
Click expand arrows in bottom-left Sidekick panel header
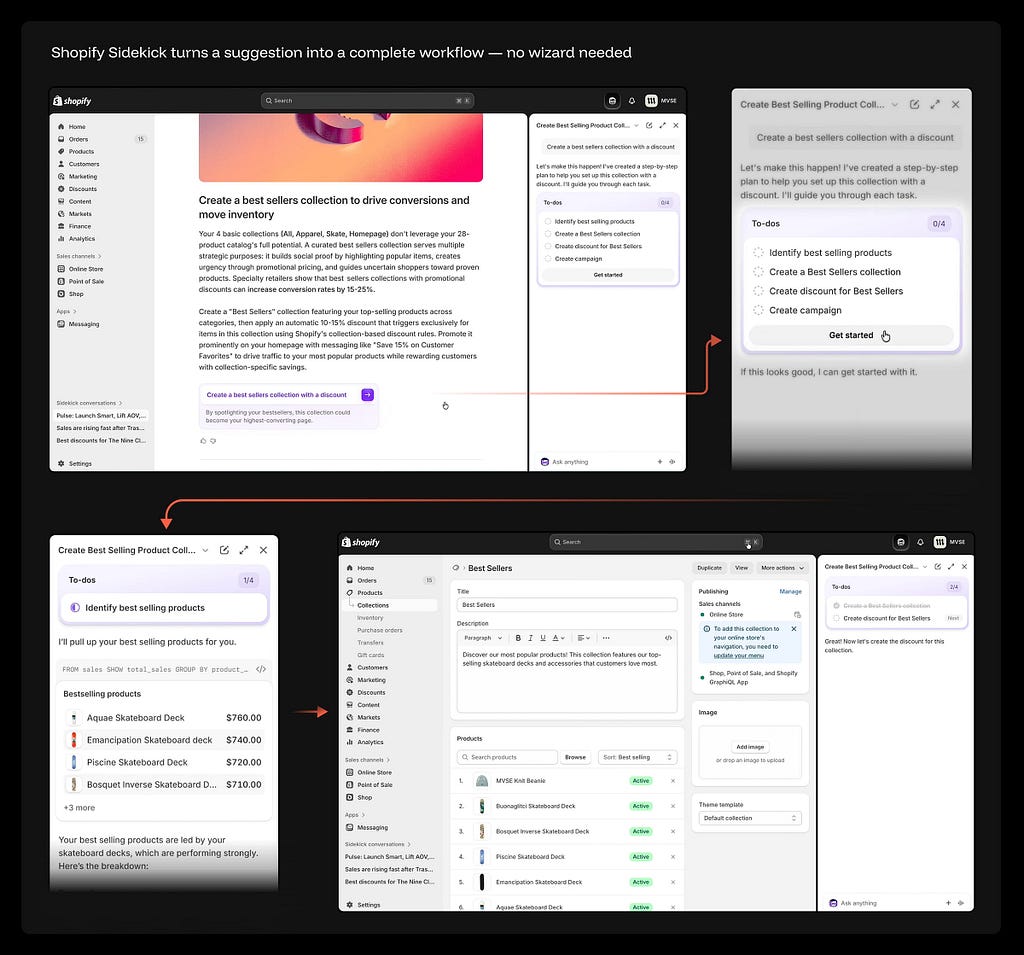pos(244,550)
